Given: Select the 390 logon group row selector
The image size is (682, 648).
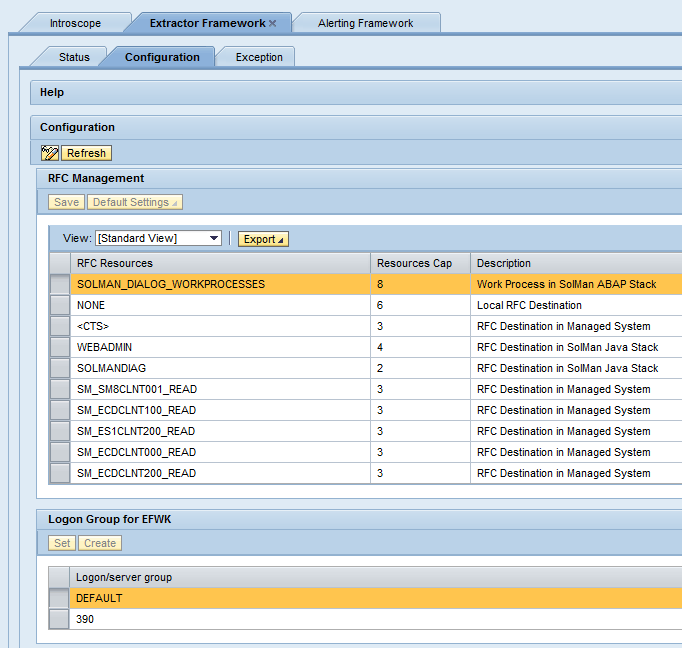Looking at the screenshot, I should 60,619.
